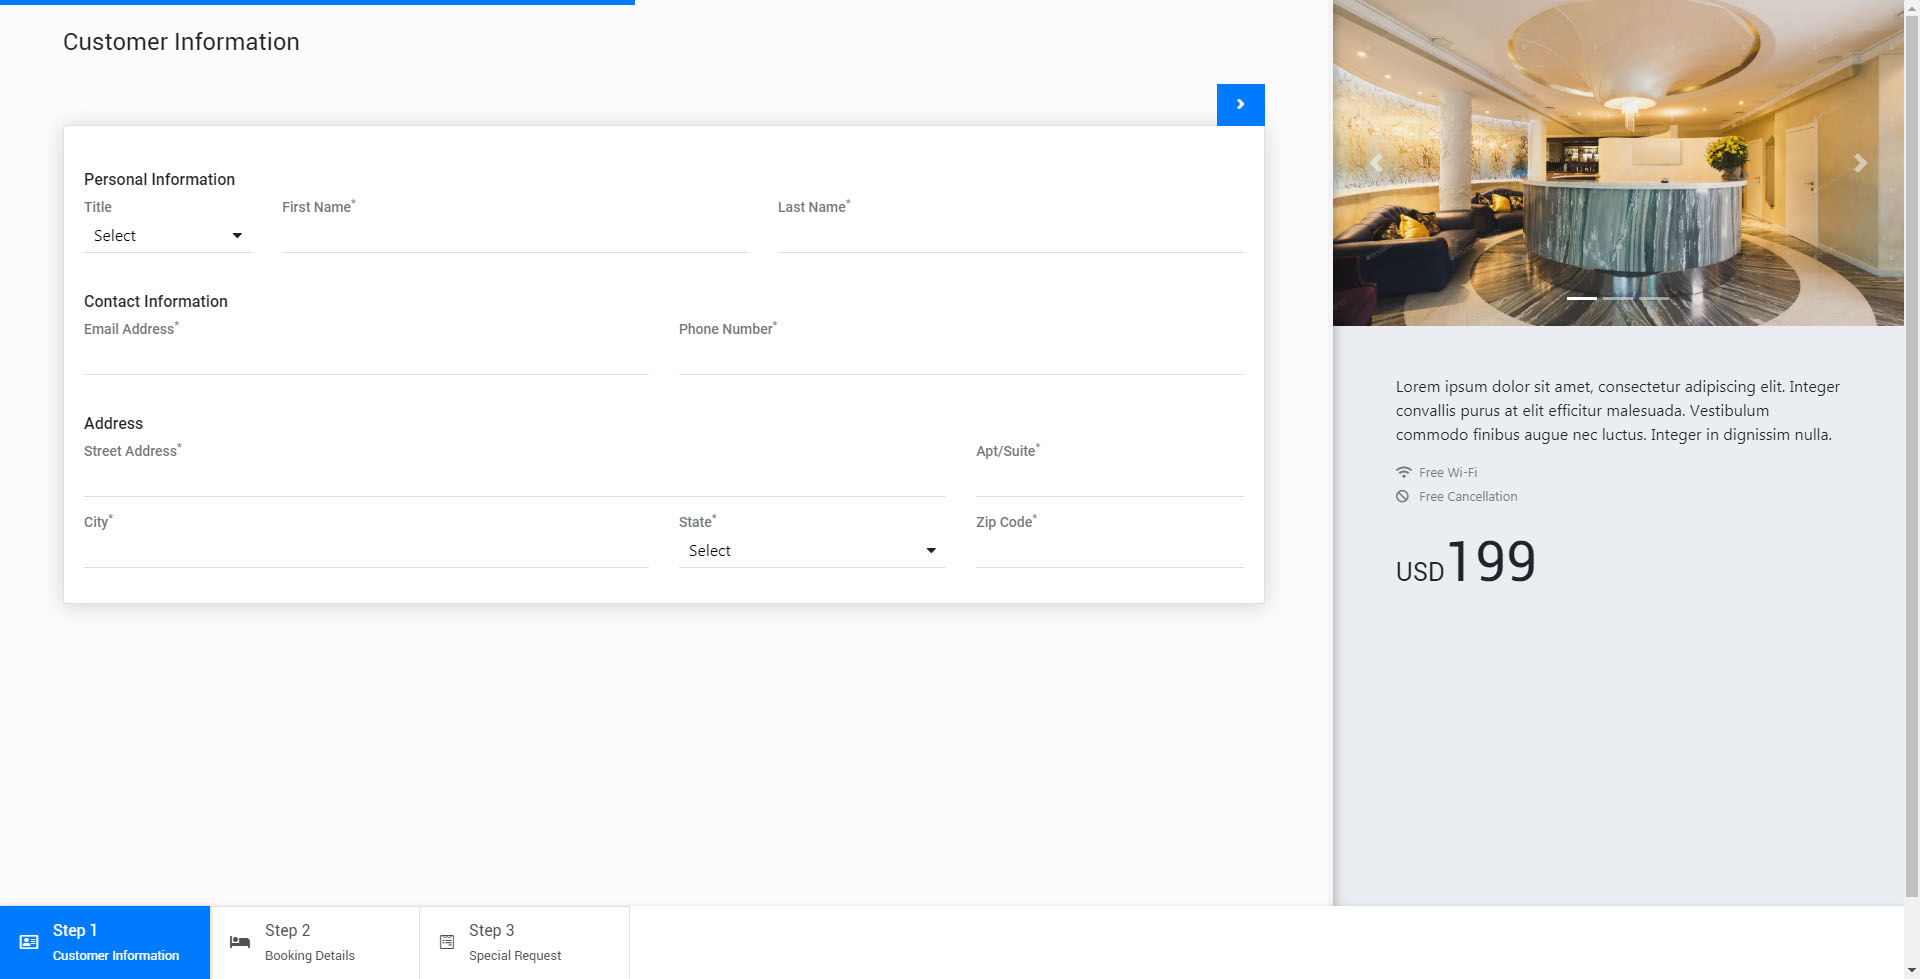This screenshot has width=1920, height=979.
Task: Click the Address section label
Action: coord(113,423)
